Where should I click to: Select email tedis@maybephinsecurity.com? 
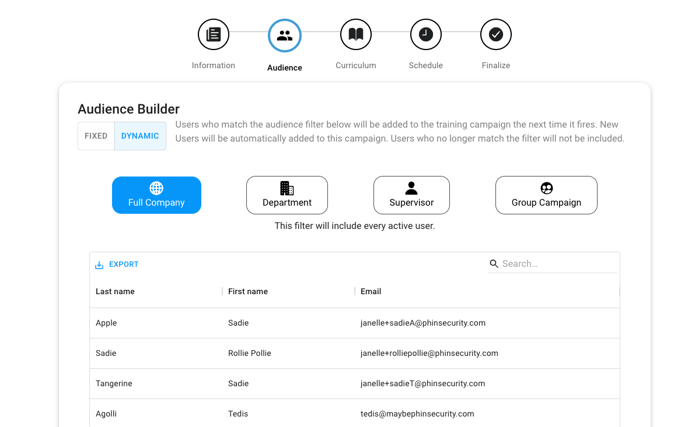417,414
